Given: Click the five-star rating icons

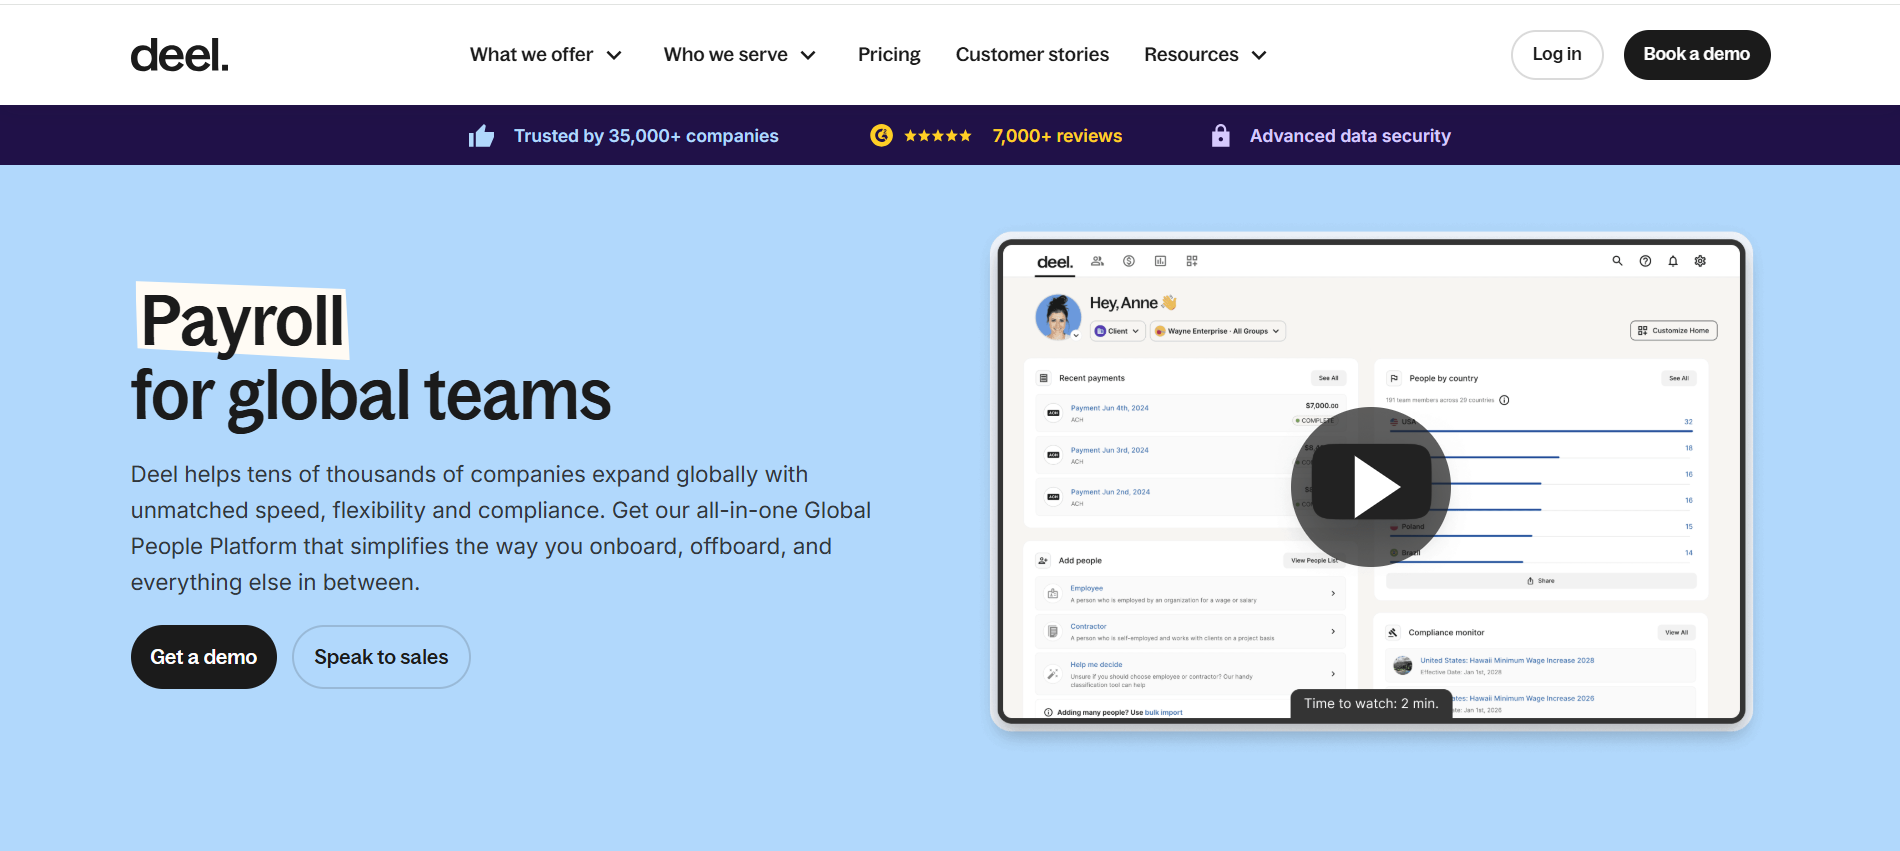Looking at the screenshot, I should (937, 136).
